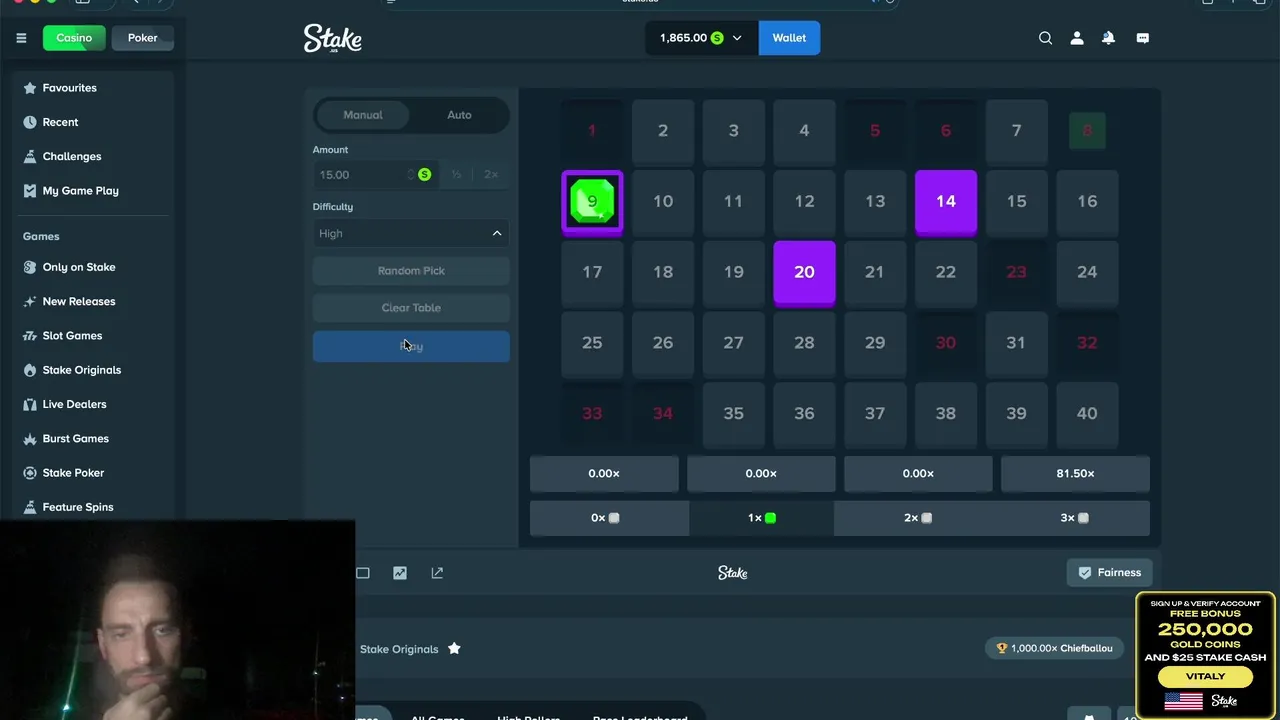Toggle tile 27 on the board
1280x720 pixels.
pyautogui.click(x=733, y=343)
